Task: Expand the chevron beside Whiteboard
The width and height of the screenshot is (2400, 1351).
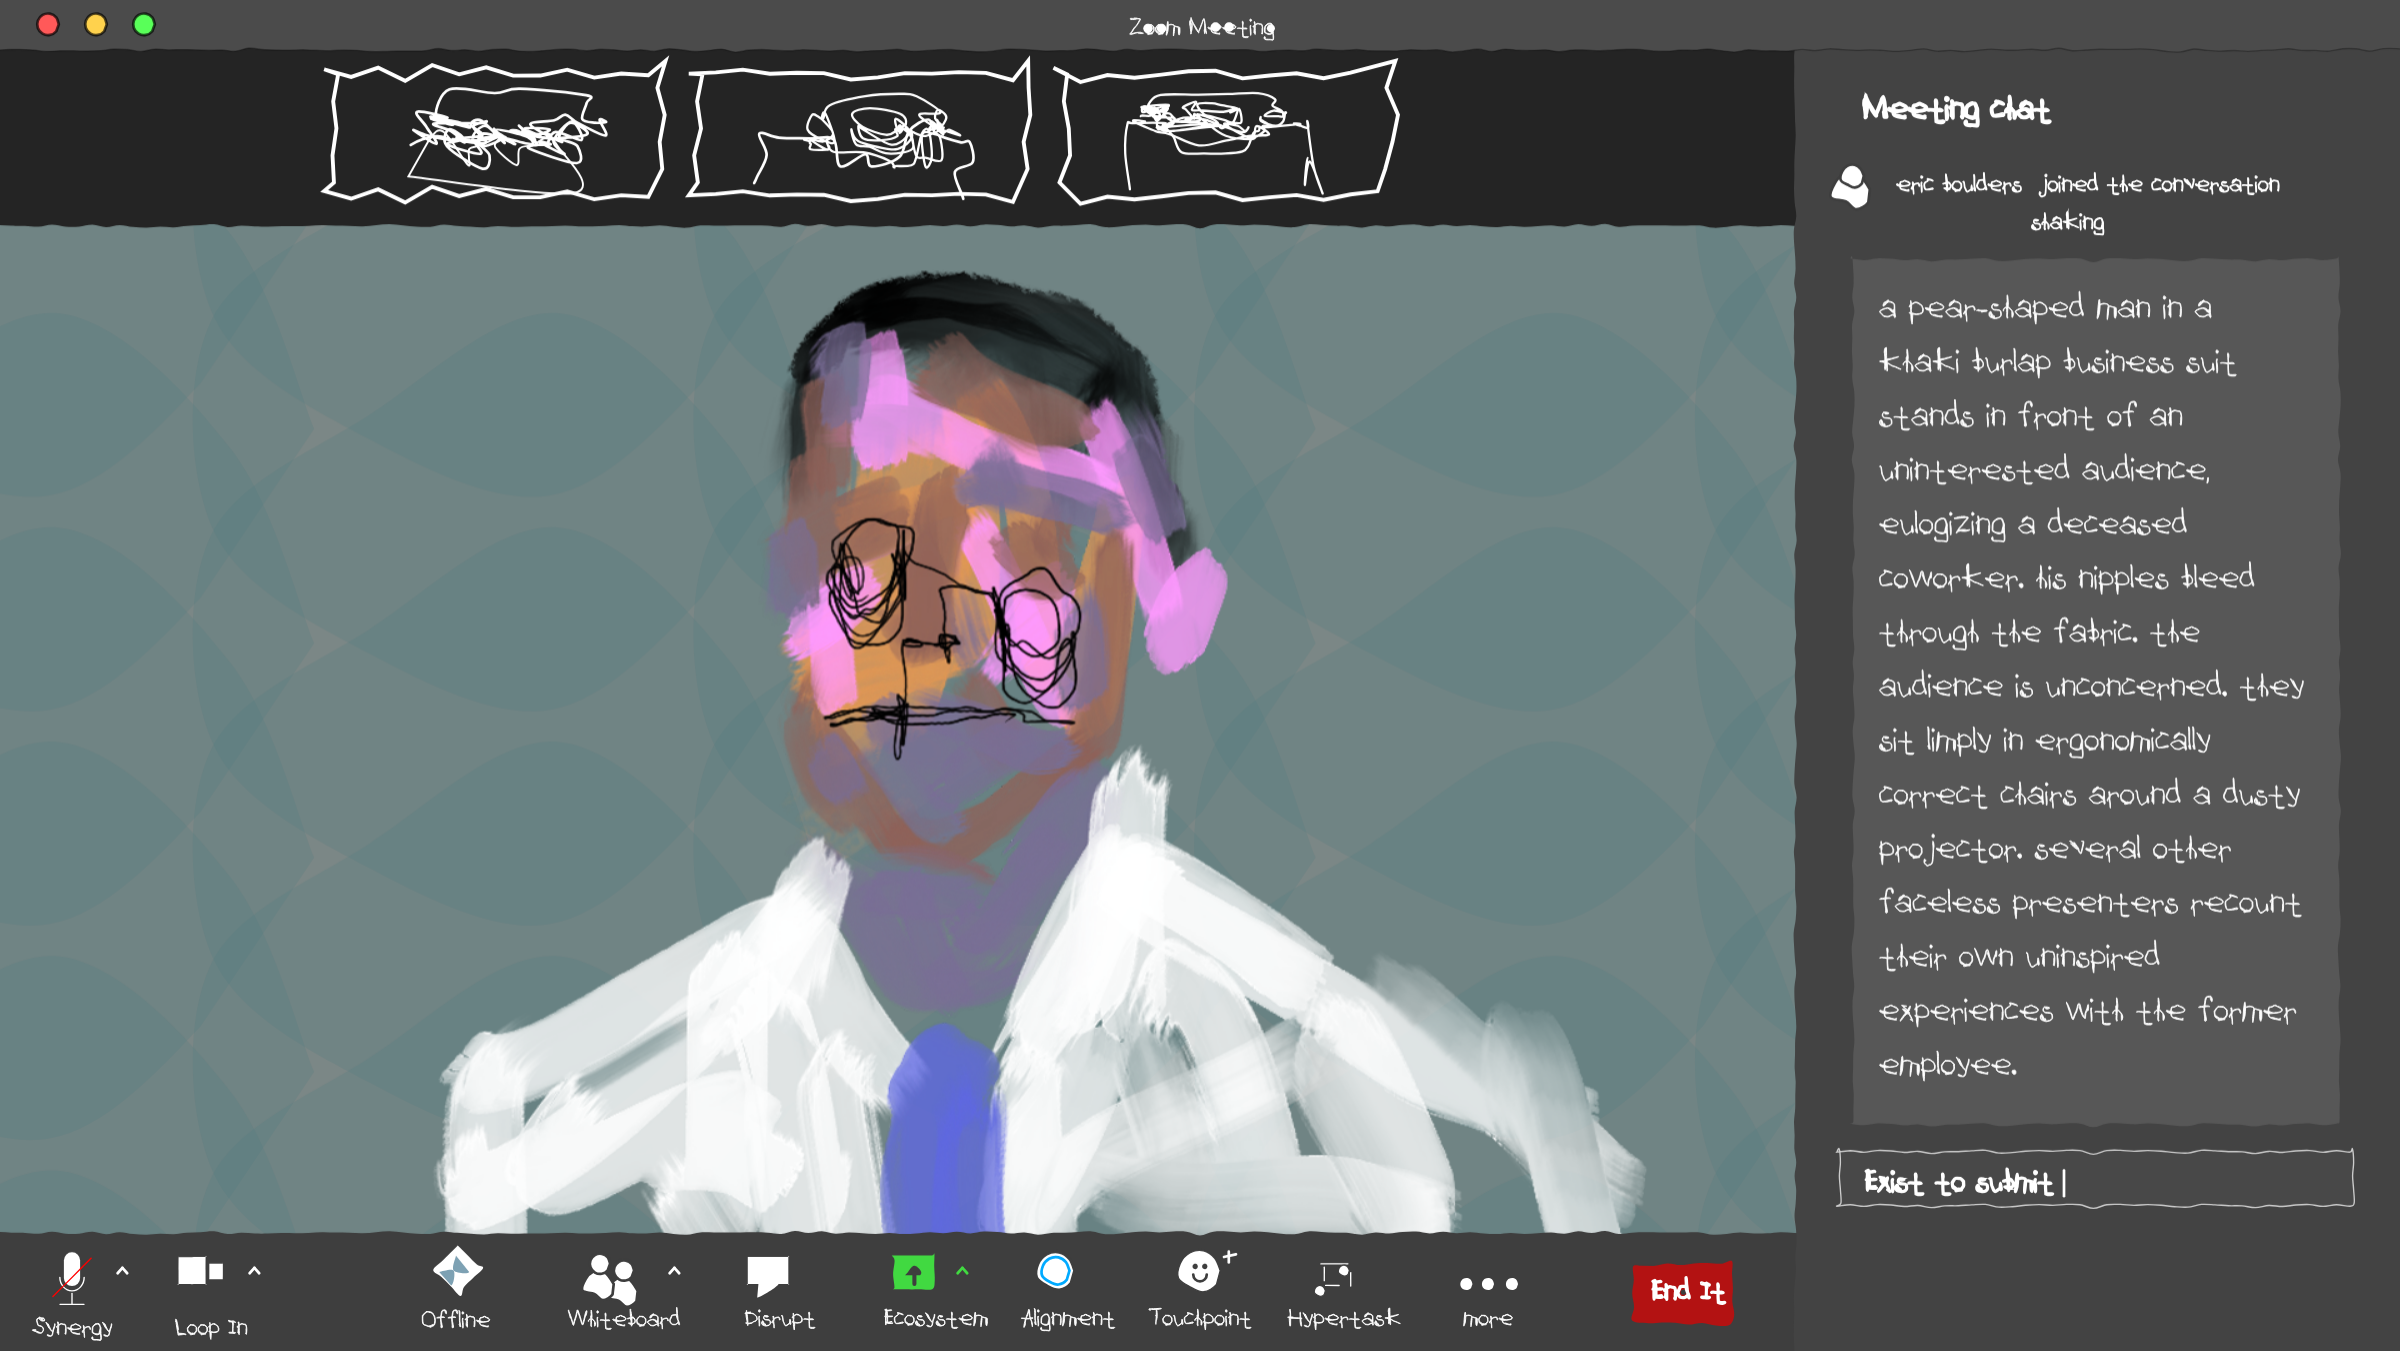Action: [674, 1271]
